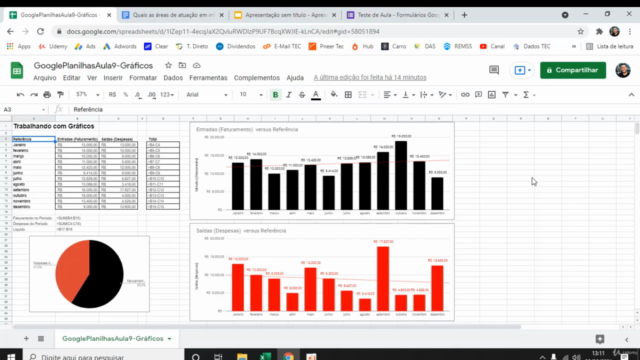This screenshot has width=640, height=360.
Task: Star the document title
Action: 168,65
